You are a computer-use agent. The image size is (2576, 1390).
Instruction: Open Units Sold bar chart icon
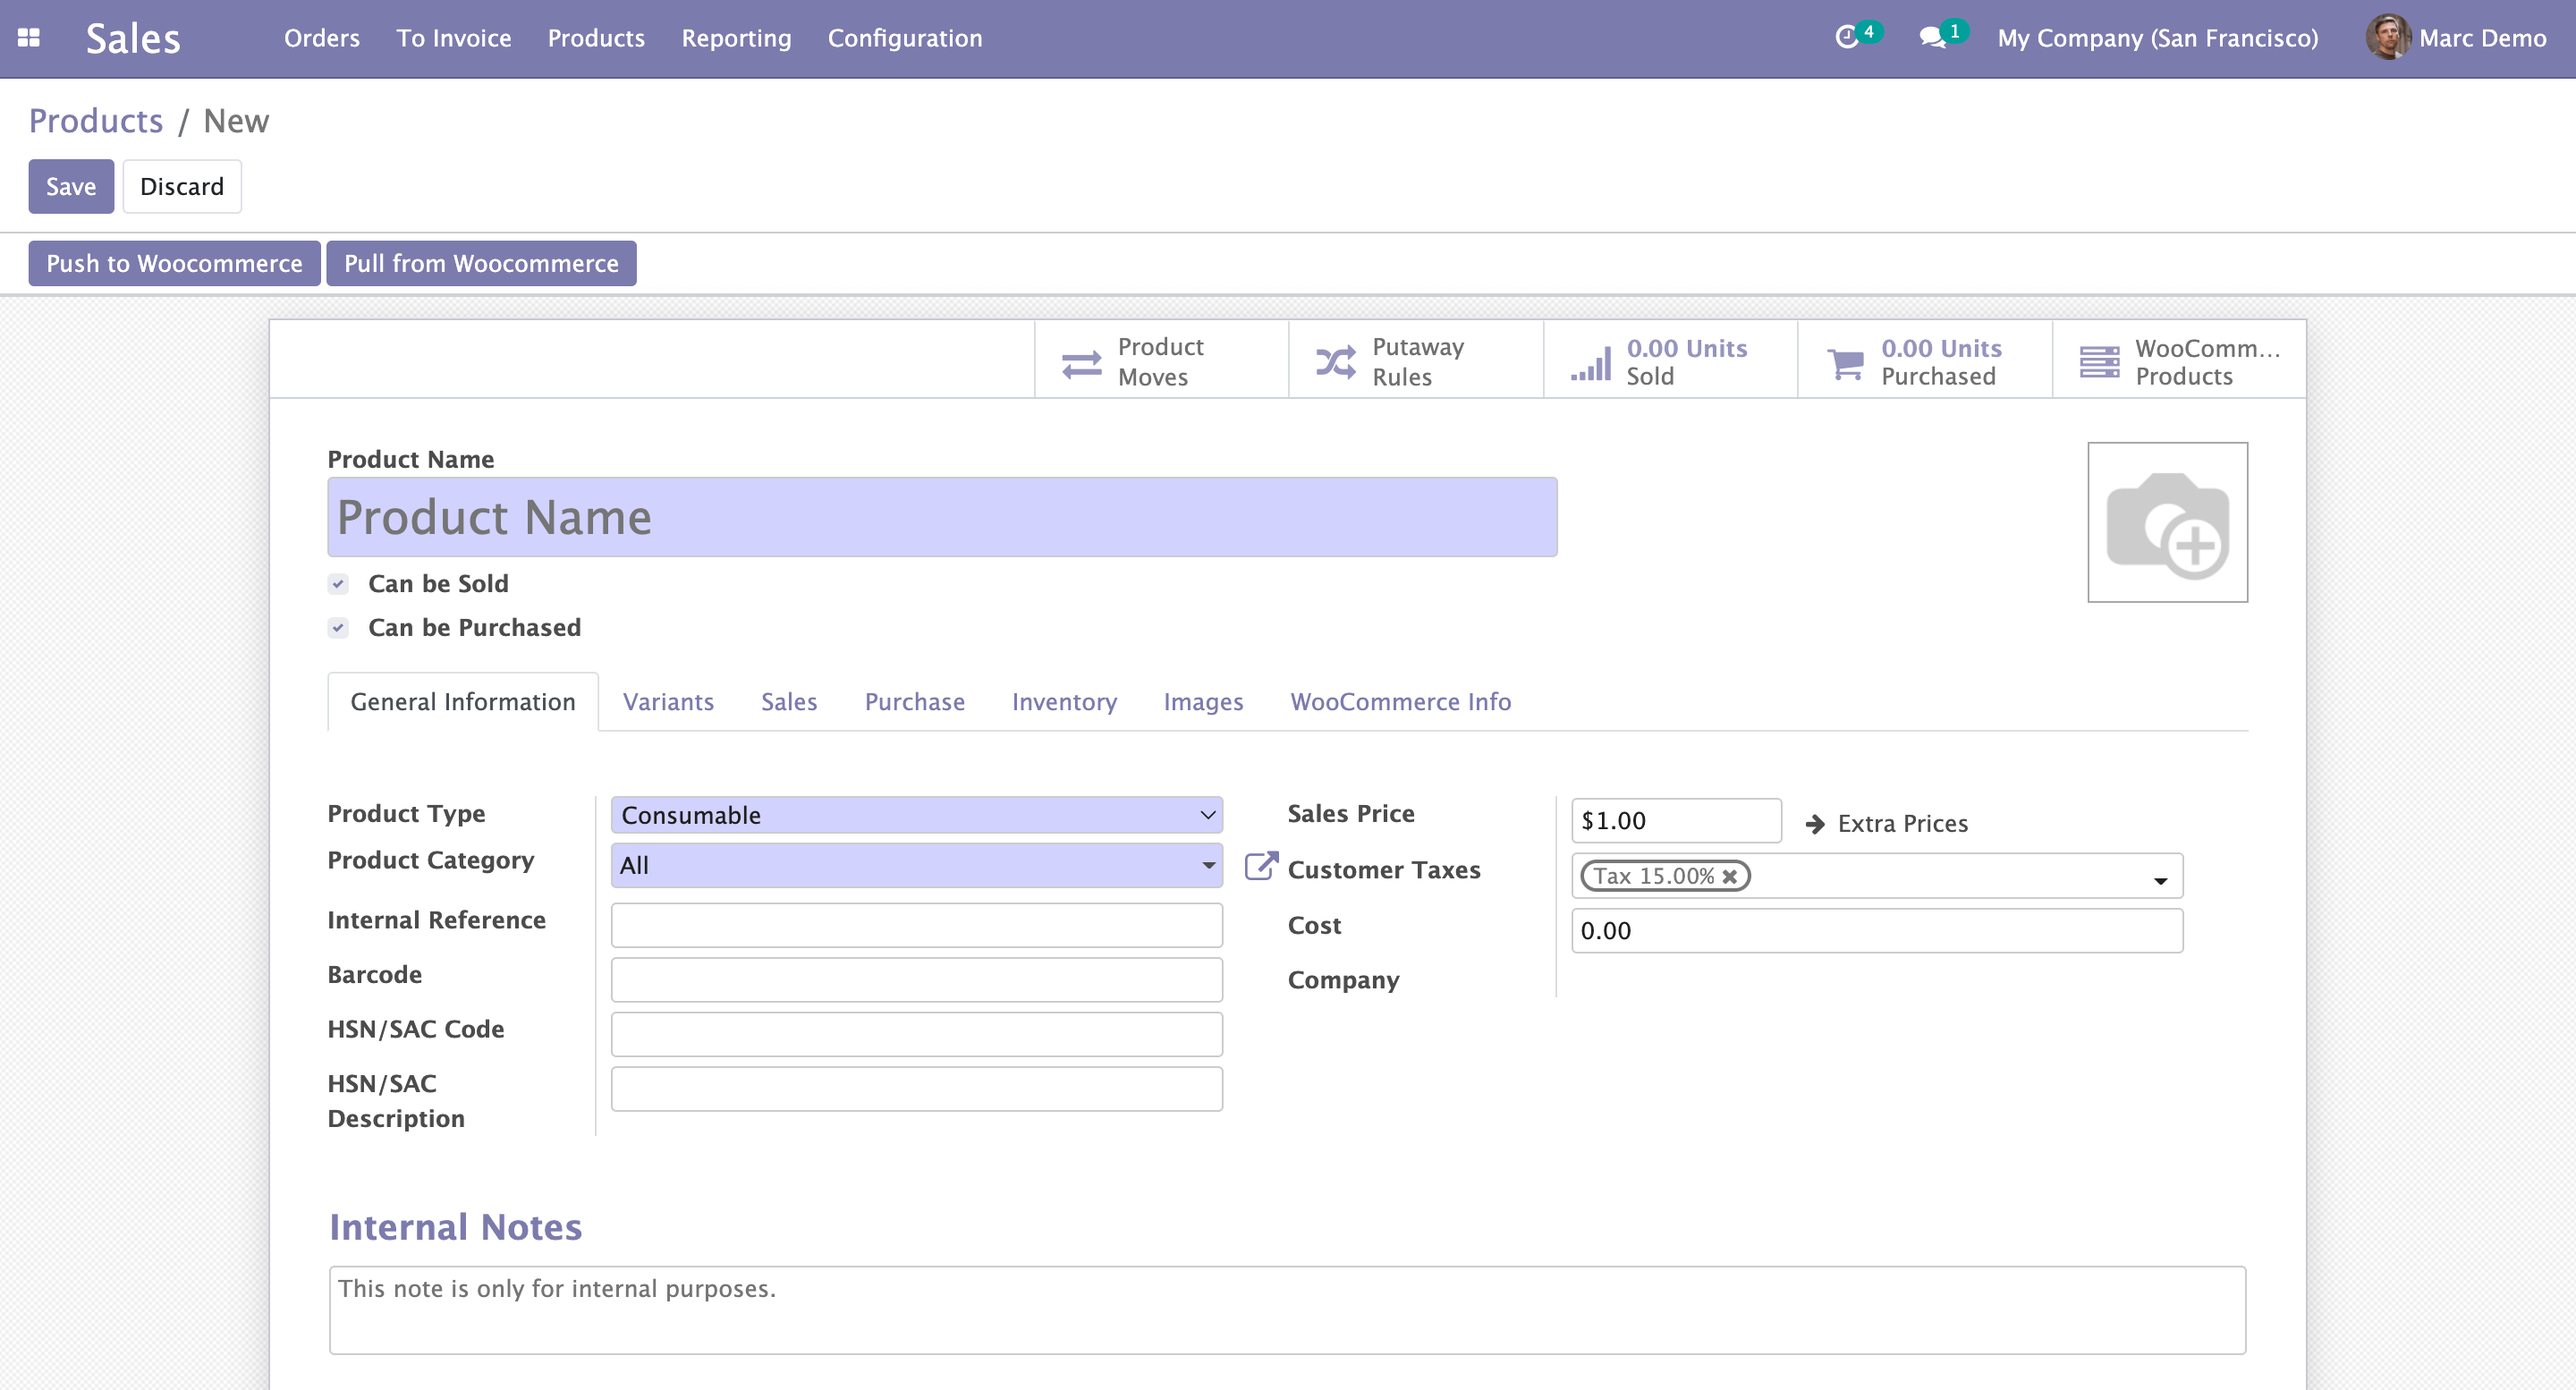point(1590,363)
